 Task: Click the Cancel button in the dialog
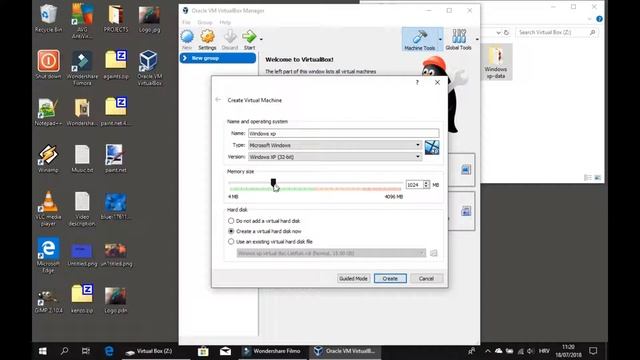[426, 278]
